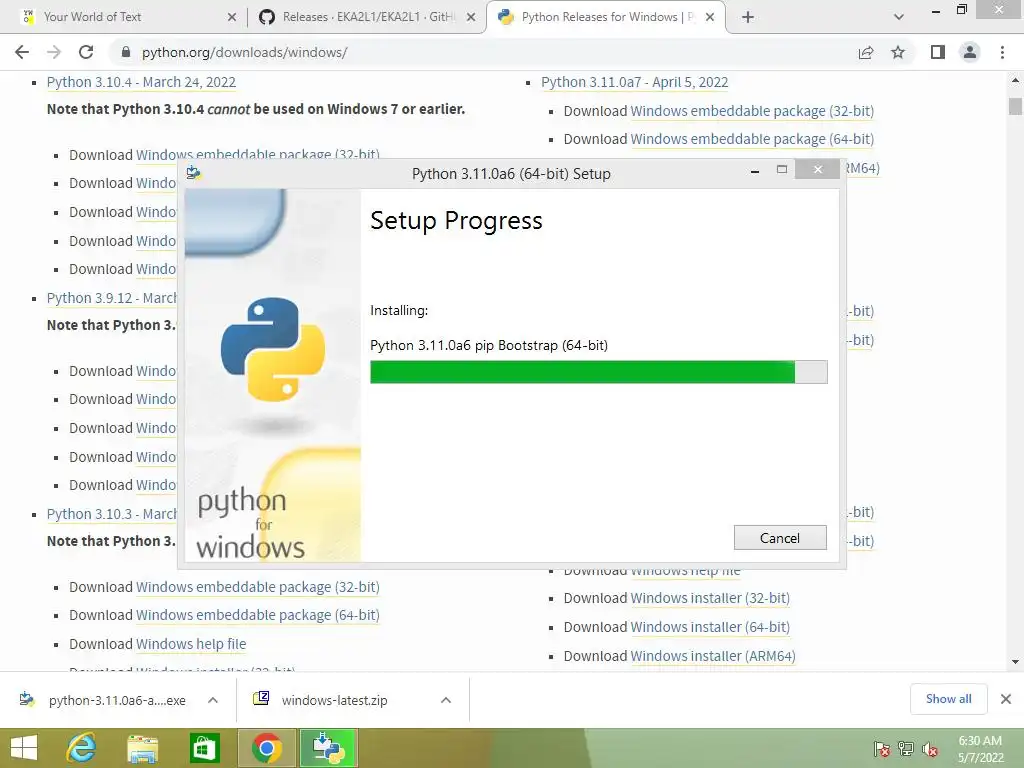Click the browser forward arrow
The image size is (1024, 768).
pyautogui.click(x=54, y=52)
